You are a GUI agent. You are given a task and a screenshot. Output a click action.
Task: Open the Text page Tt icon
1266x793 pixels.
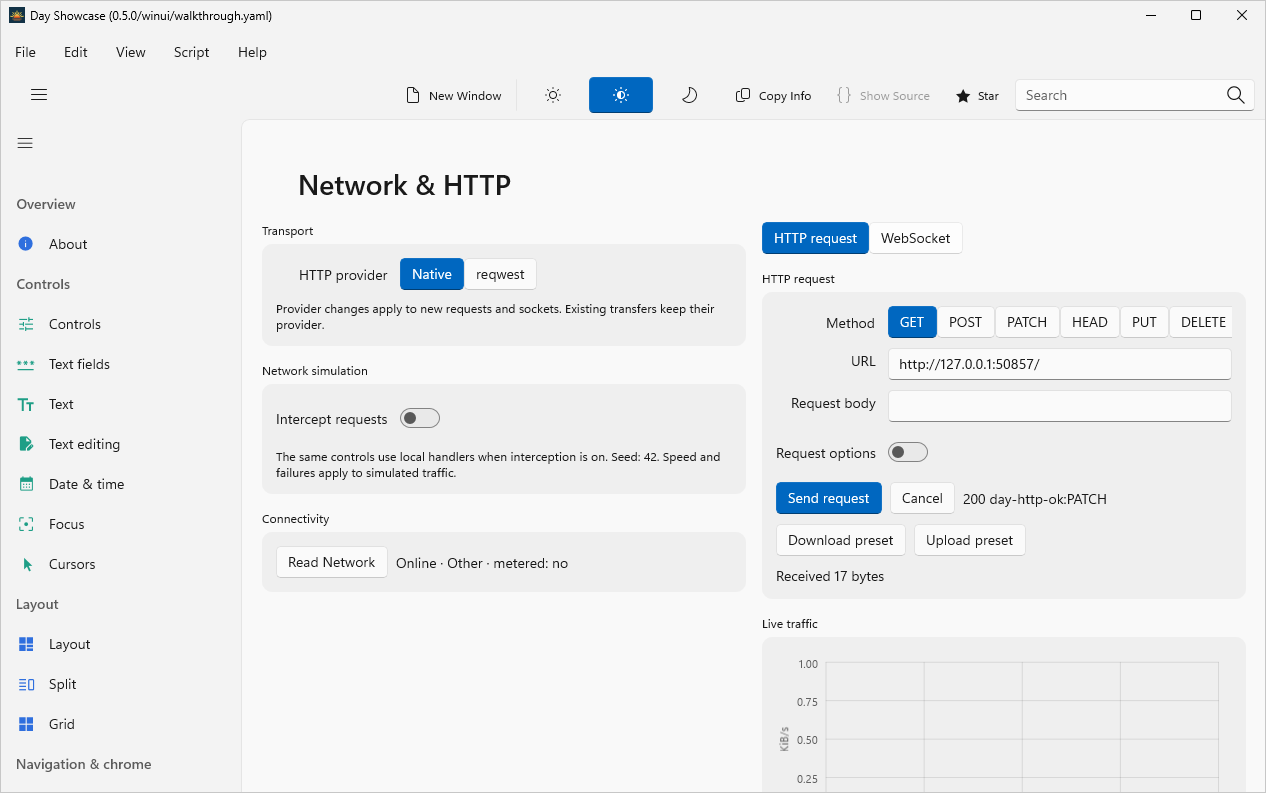click(x=26, y=404)
